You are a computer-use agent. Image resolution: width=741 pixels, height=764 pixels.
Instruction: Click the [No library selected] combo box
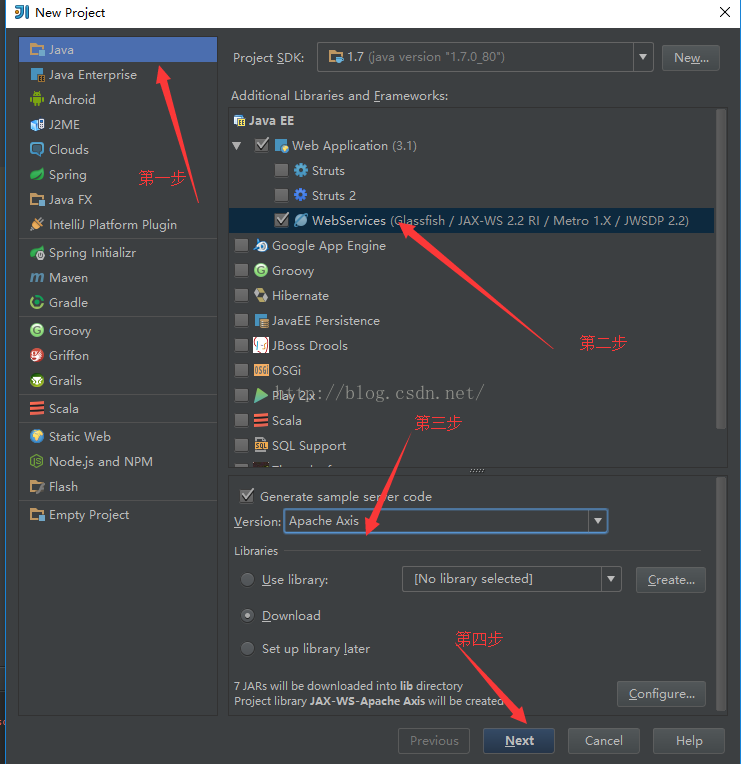point(512,579)
